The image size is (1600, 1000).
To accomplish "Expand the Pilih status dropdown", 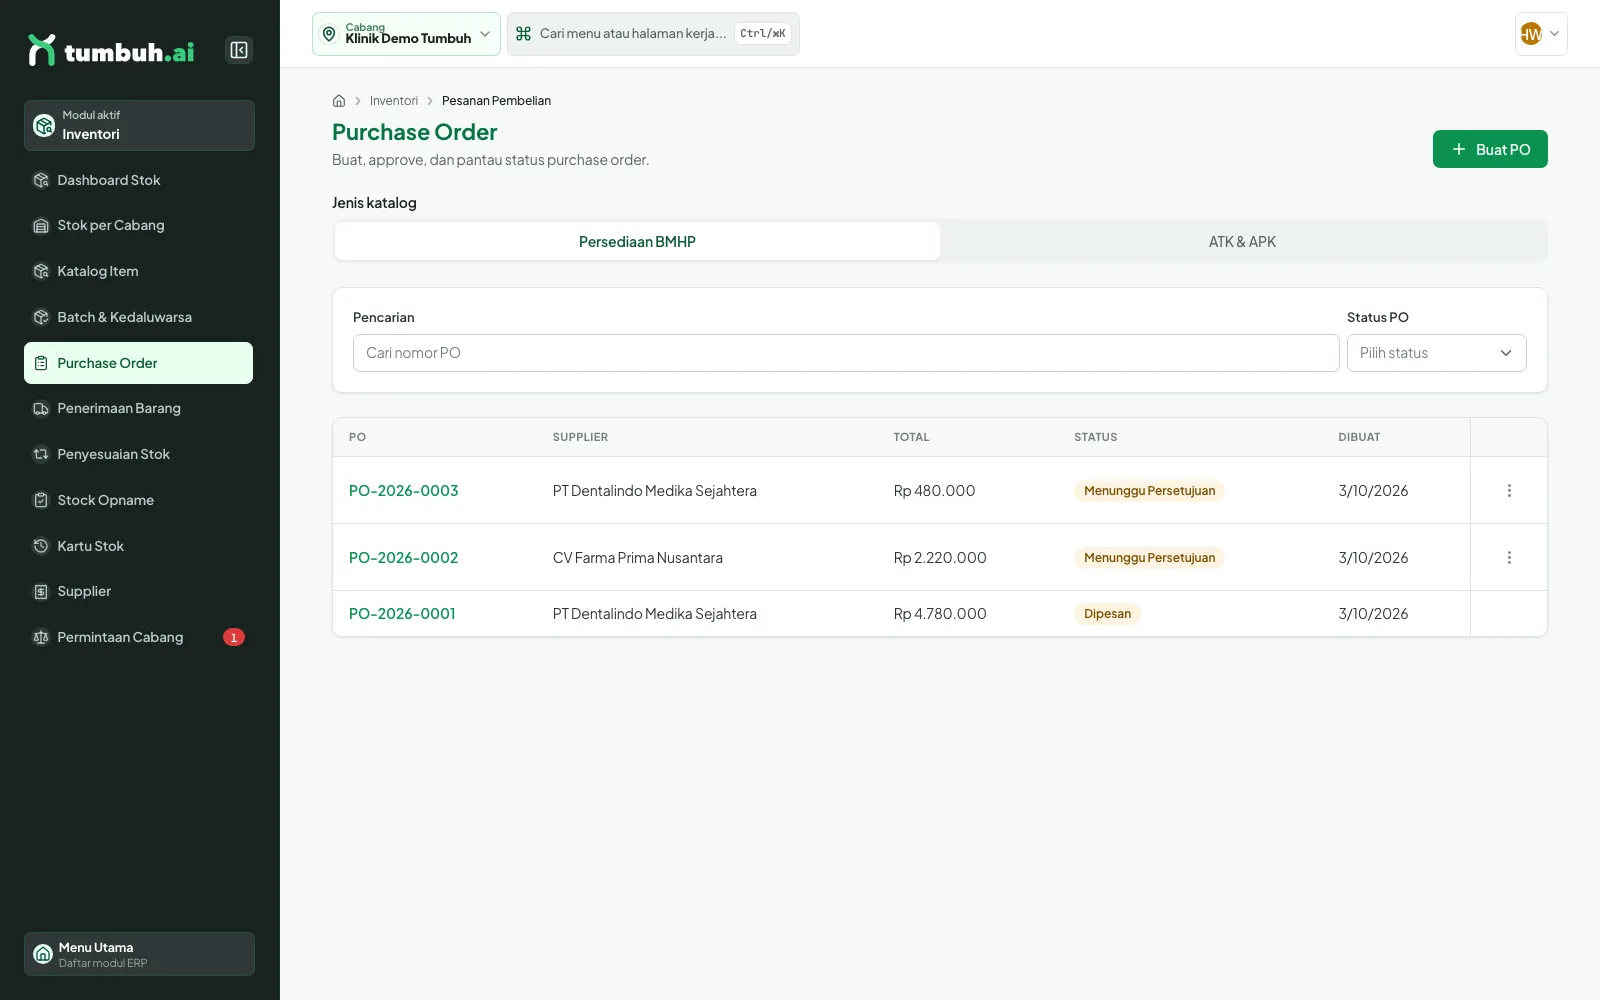I will pyautogui.click(x=1436, y=353).
